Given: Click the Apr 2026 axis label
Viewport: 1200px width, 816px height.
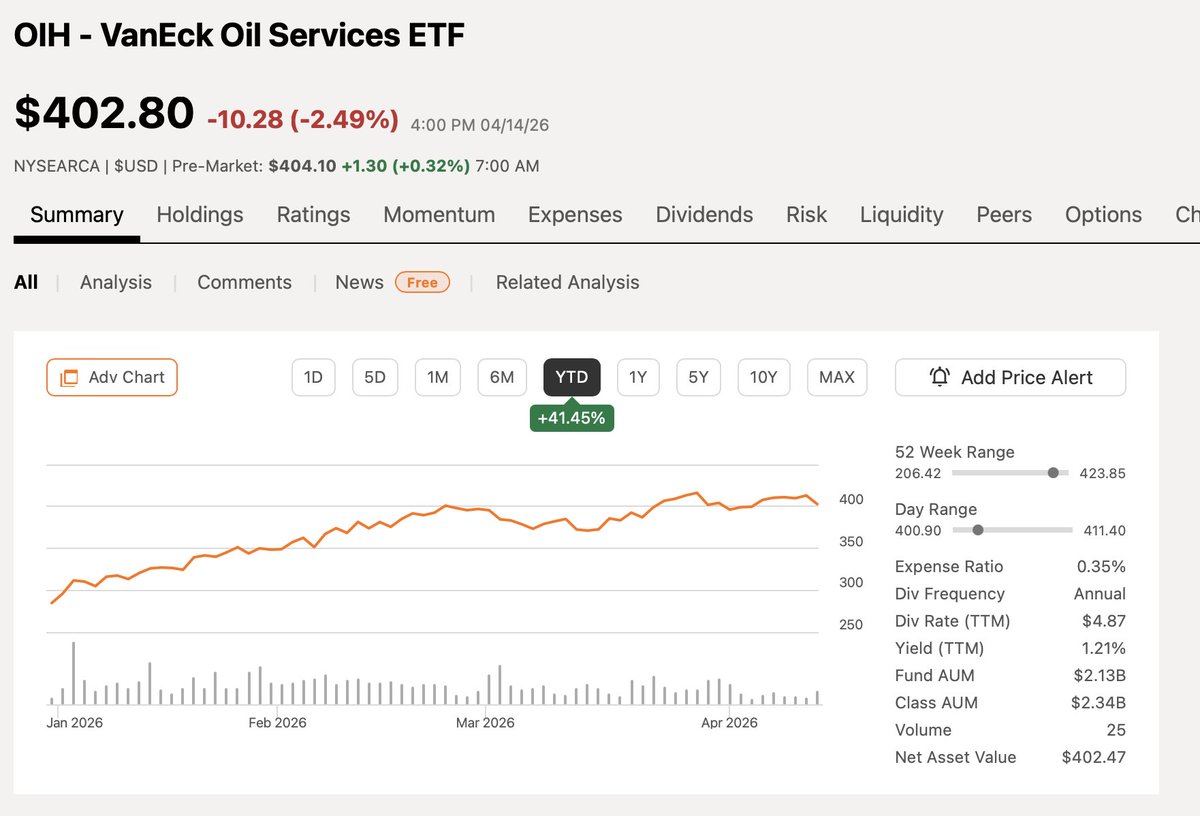Looking at the screenshot, I should pos(729,722).
